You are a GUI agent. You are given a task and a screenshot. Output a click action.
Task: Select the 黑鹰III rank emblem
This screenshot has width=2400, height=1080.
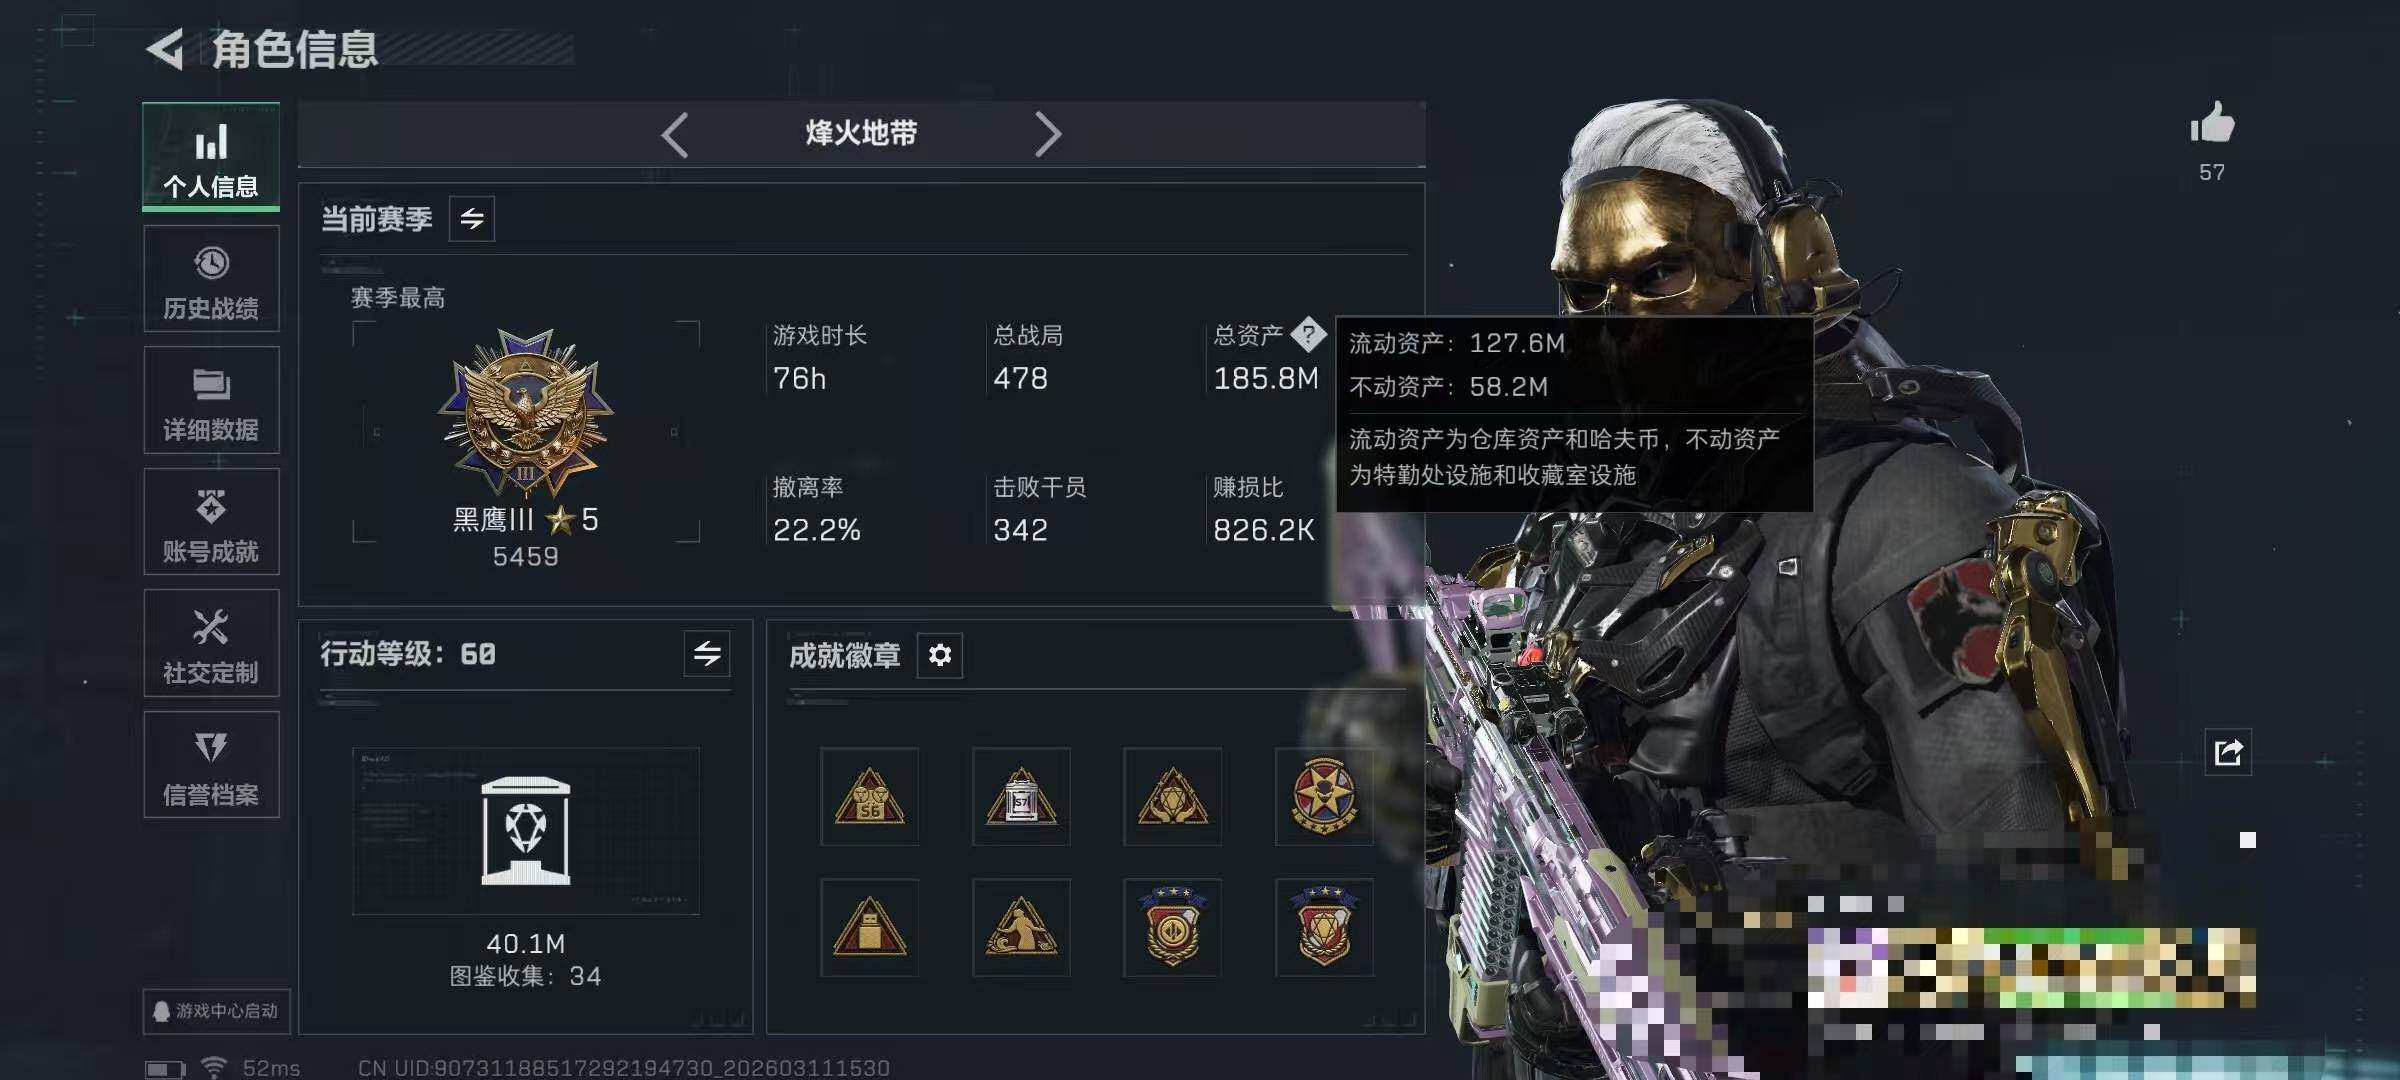(x=525, y=413)
